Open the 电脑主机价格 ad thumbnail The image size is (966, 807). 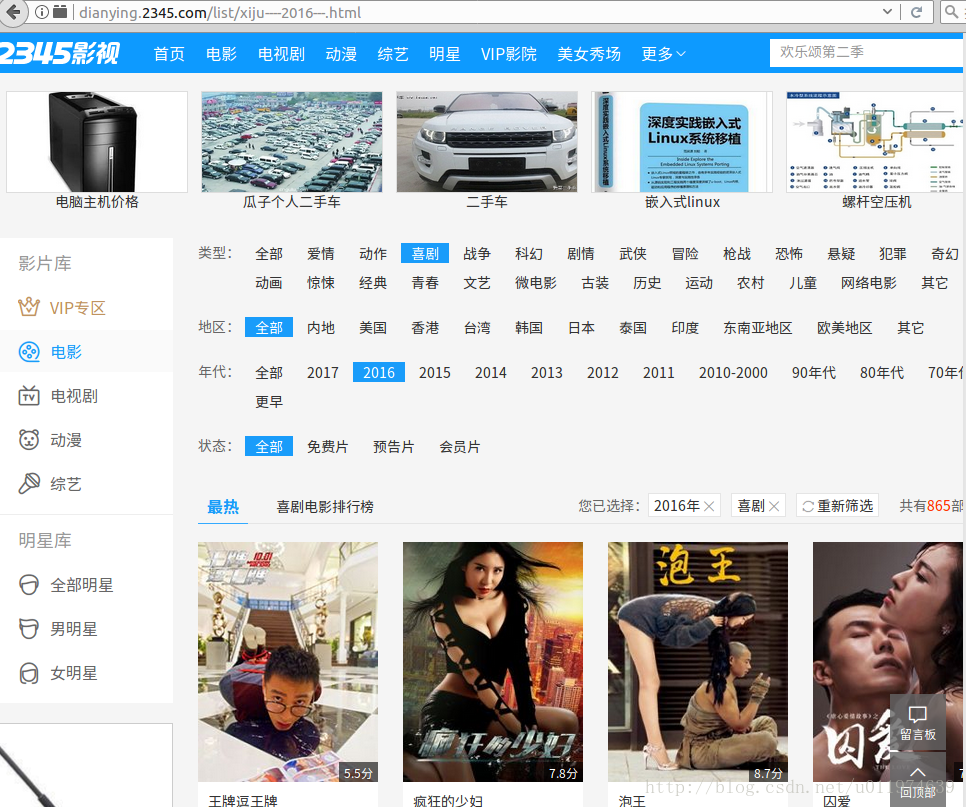[x=97, y=142]
